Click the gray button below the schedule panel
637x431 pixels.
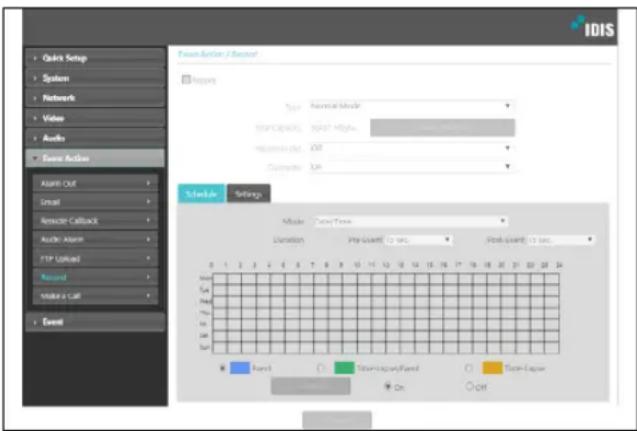337,420
